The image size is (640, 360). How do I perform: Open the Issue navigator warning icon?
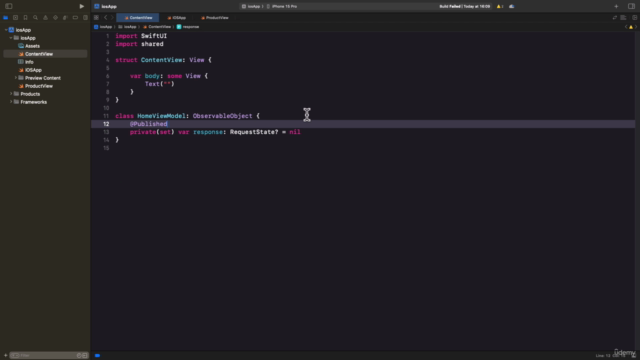(45, 18)
